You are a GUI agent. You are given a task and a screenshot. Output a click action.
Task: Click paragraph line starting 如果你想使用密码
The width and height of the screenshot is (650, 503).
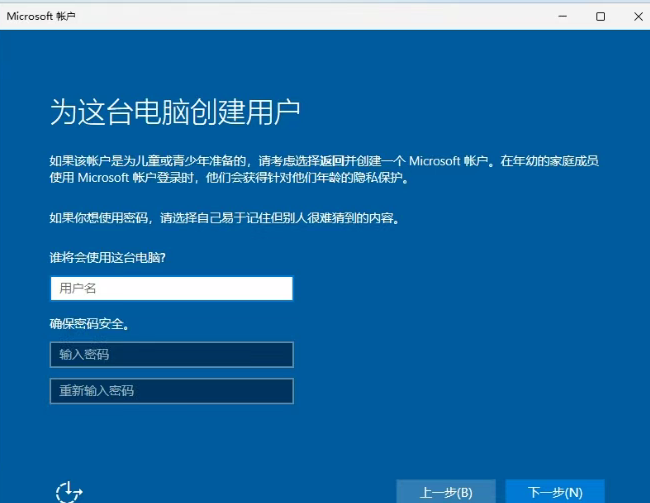click(224, 217)
